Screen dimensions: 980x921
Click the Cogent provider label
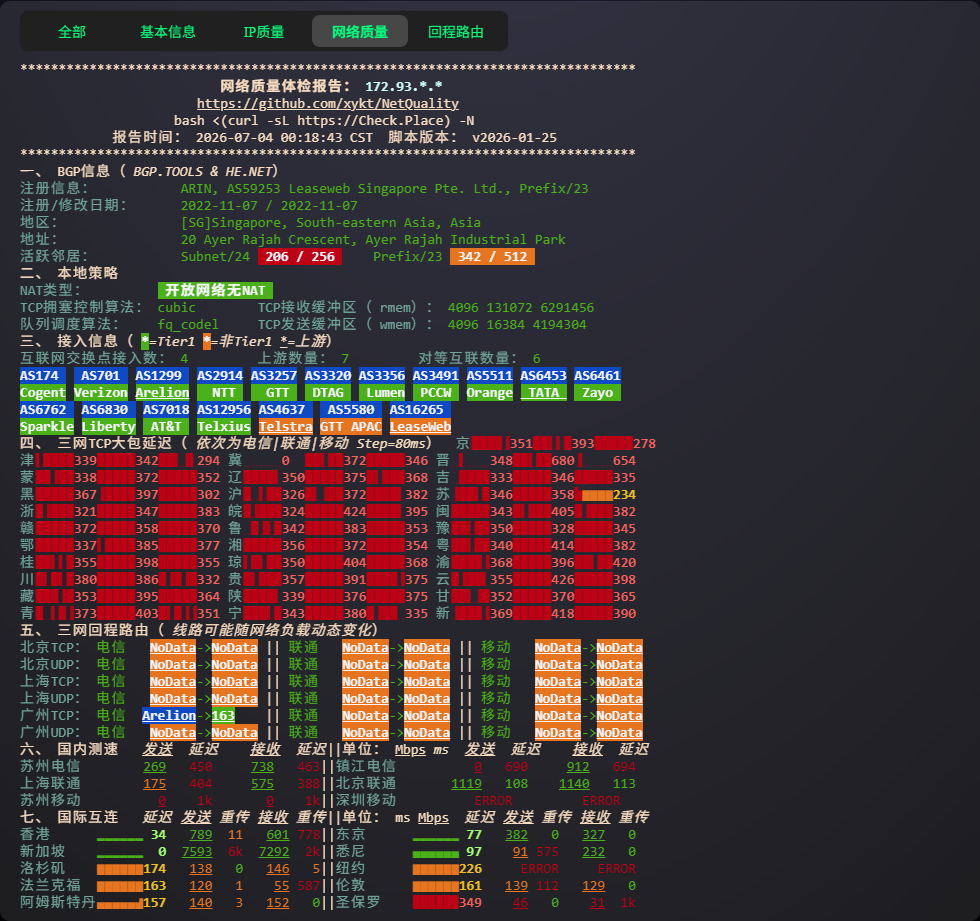pyautogui.click(x=42, y=392)
